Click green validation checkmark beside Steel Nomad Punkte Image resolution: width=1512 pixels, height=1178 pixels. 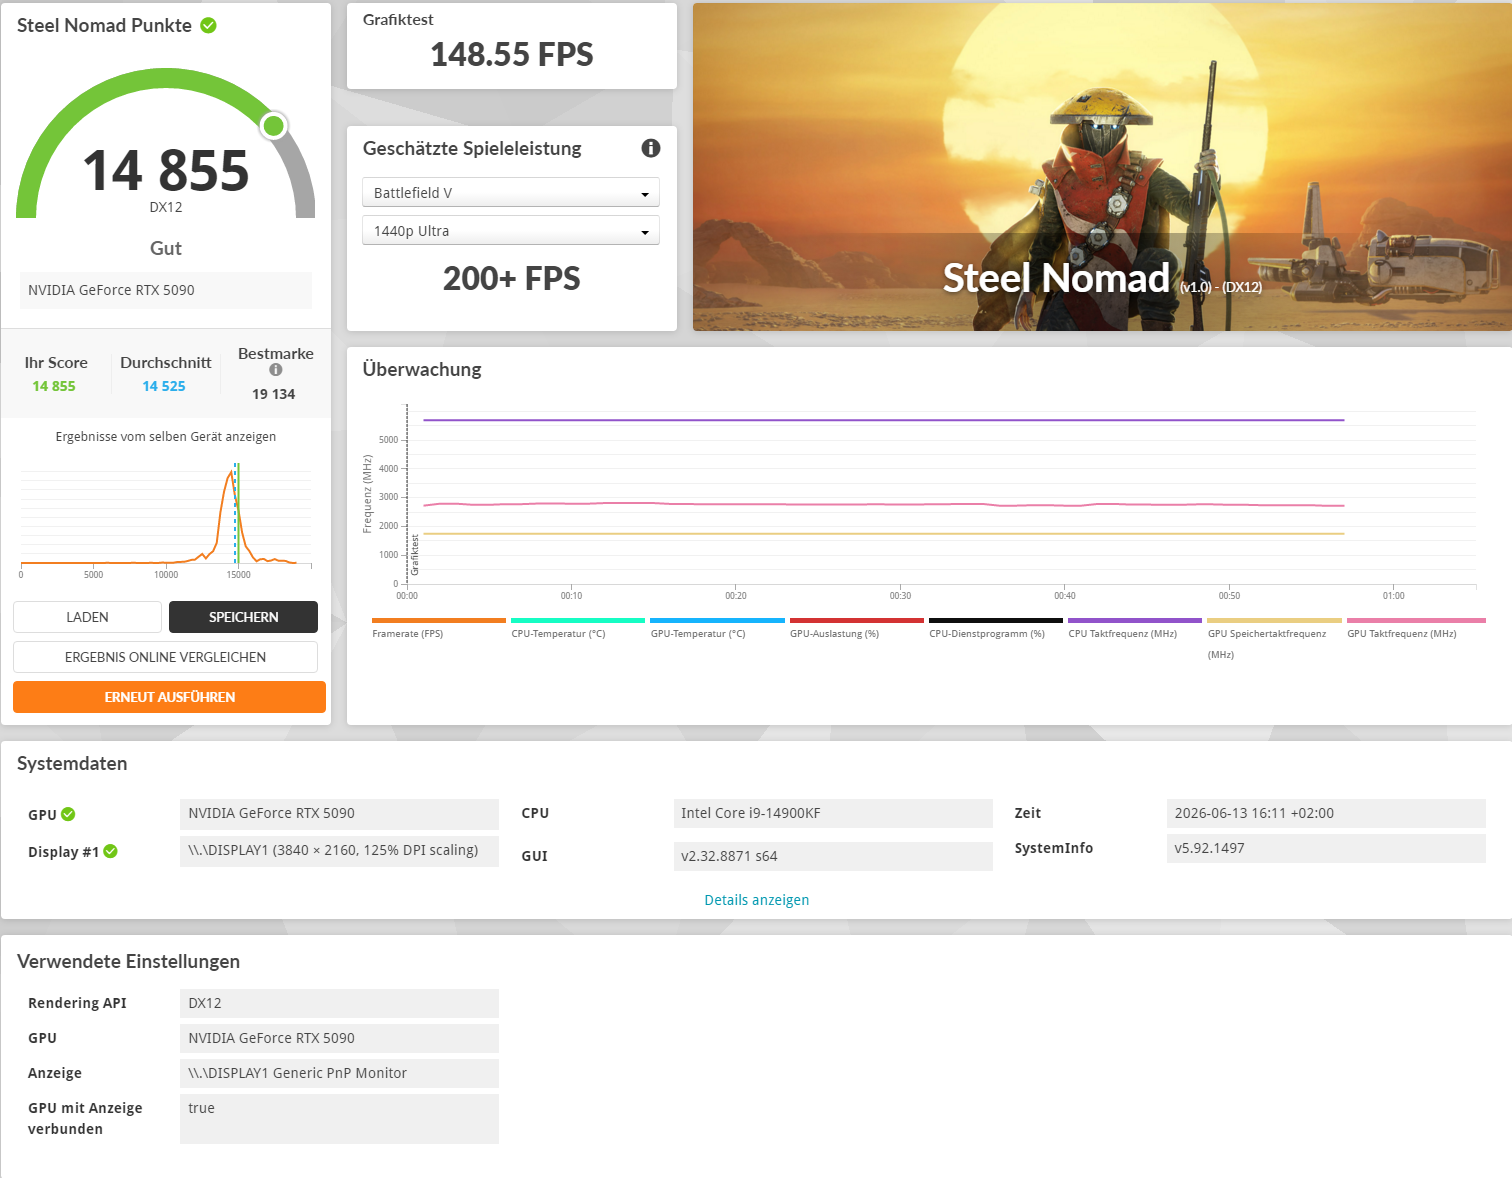[x=208, y=25]
